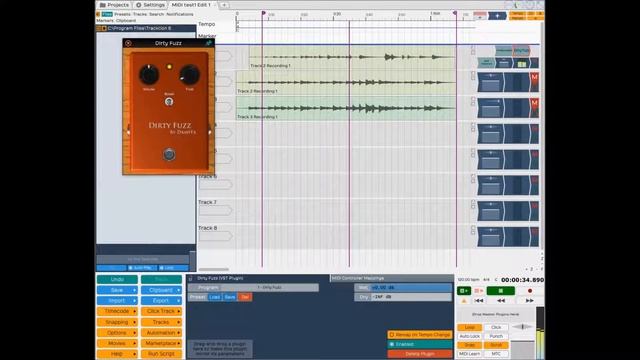Save the plugin preset
Screen dimensions: 640x360
click(230, 297)
